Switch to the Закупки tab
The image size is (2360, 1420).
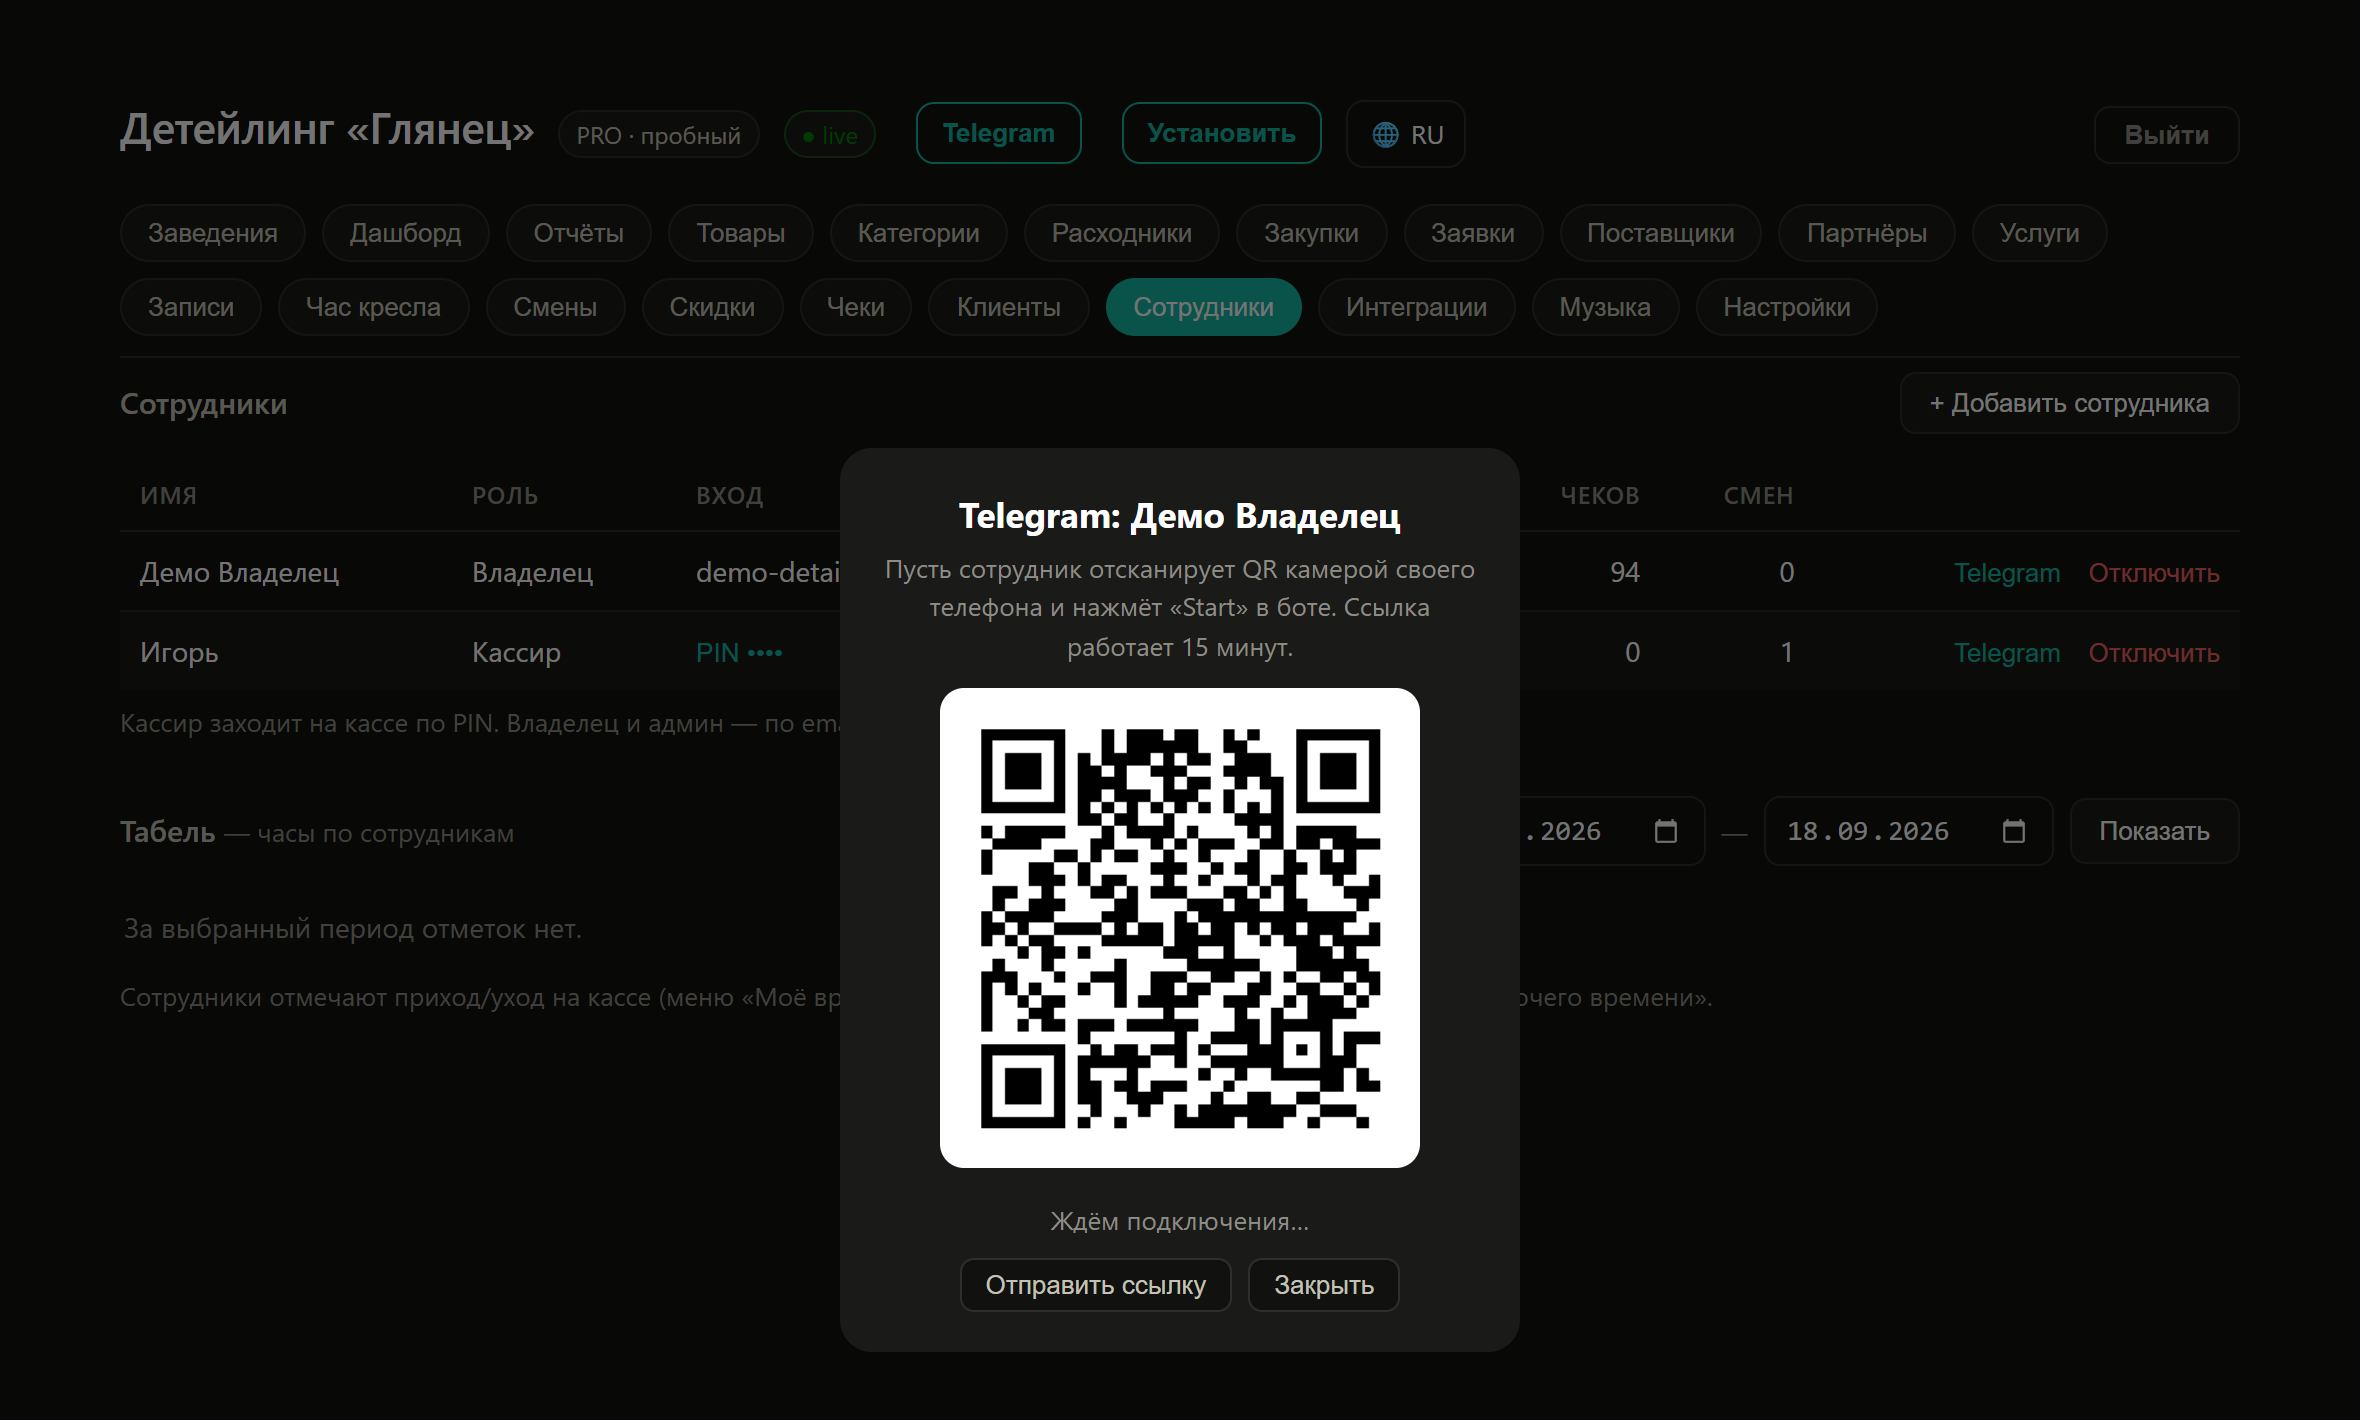1312,233
